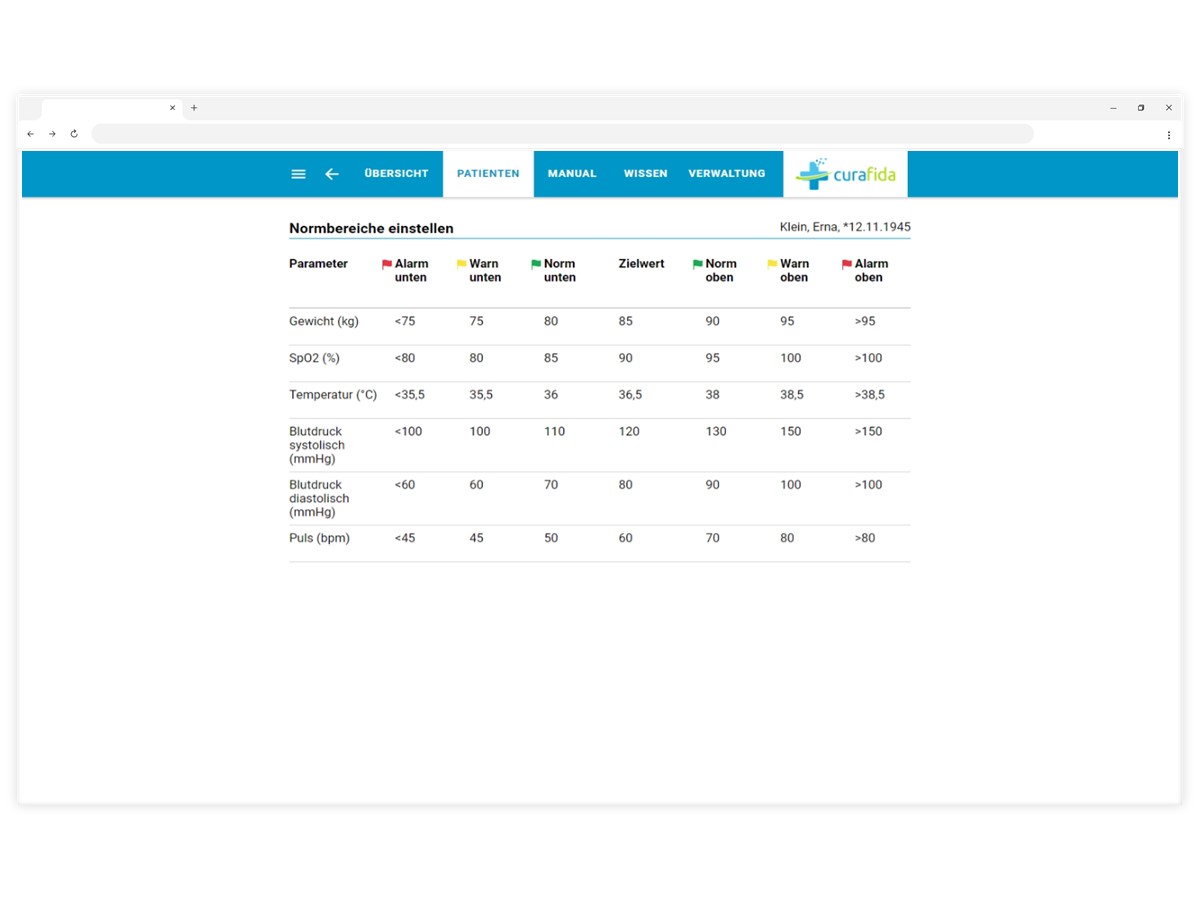Screen dimensions: 1200x900
Task: Open the Manual tab
Action: tap(572, 174)
